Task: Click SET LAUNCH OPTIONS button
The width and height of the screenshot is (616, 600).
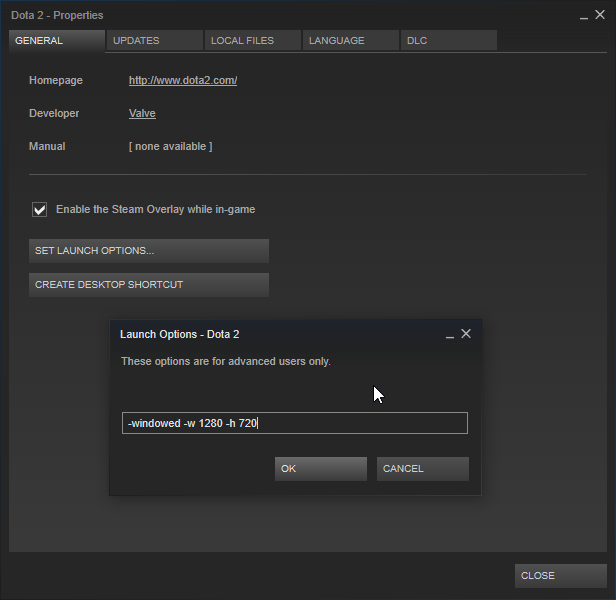Action: pyautogui.click(x=149, y=251)
